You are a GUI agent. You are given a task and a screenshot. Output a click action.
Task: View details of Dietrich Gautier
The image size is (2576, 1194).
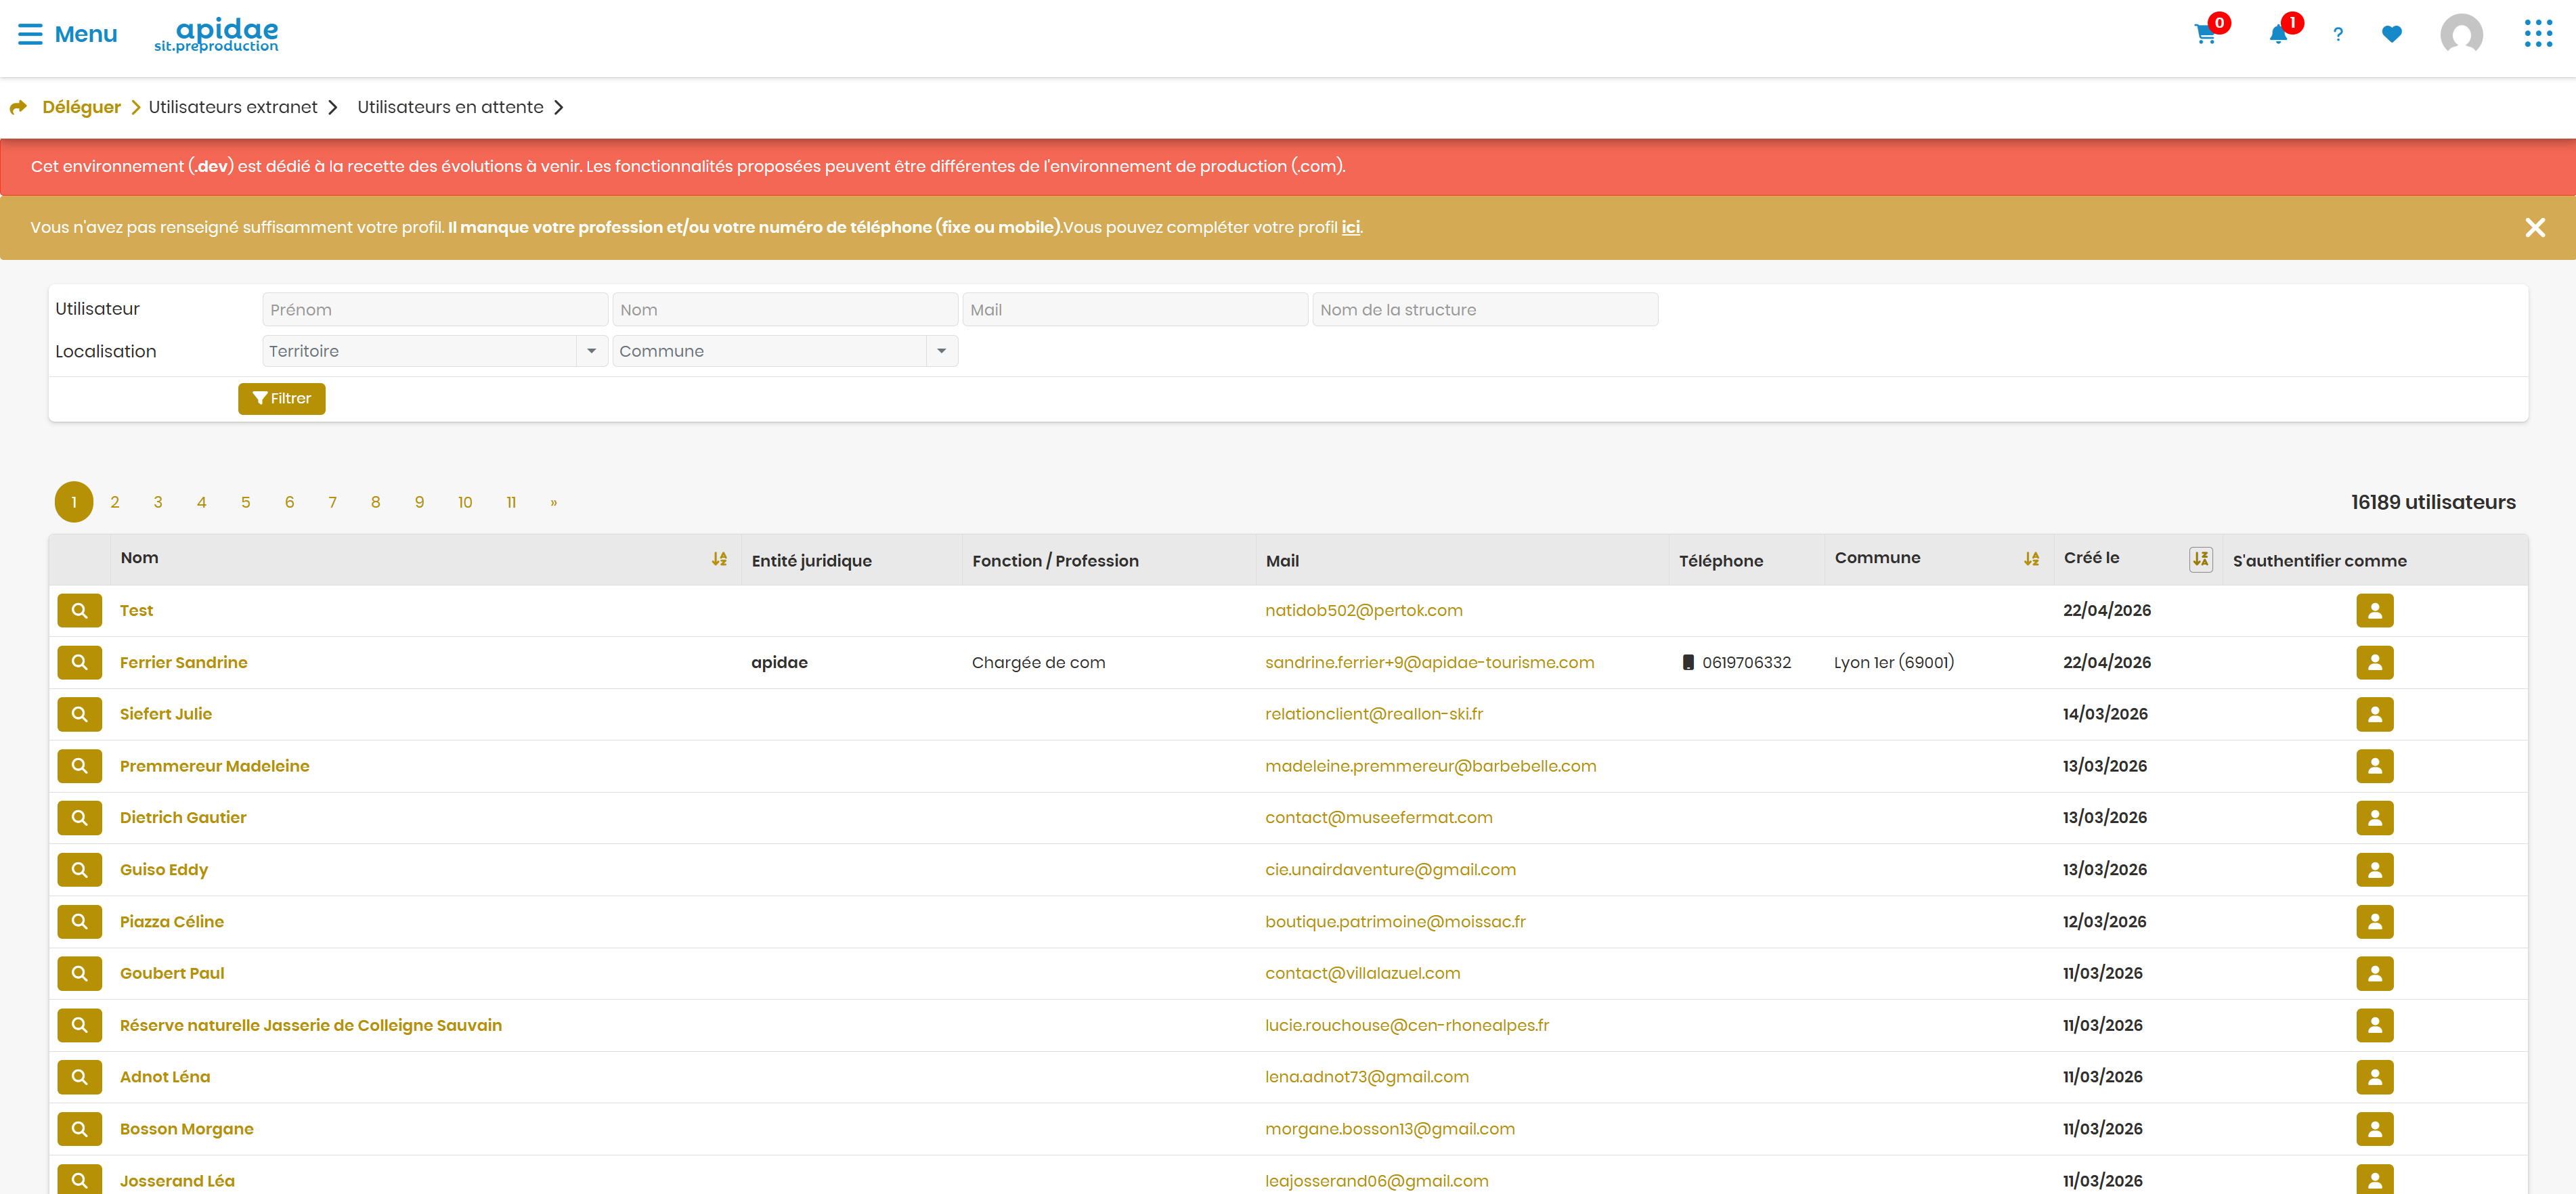click(x=80, y=818)
